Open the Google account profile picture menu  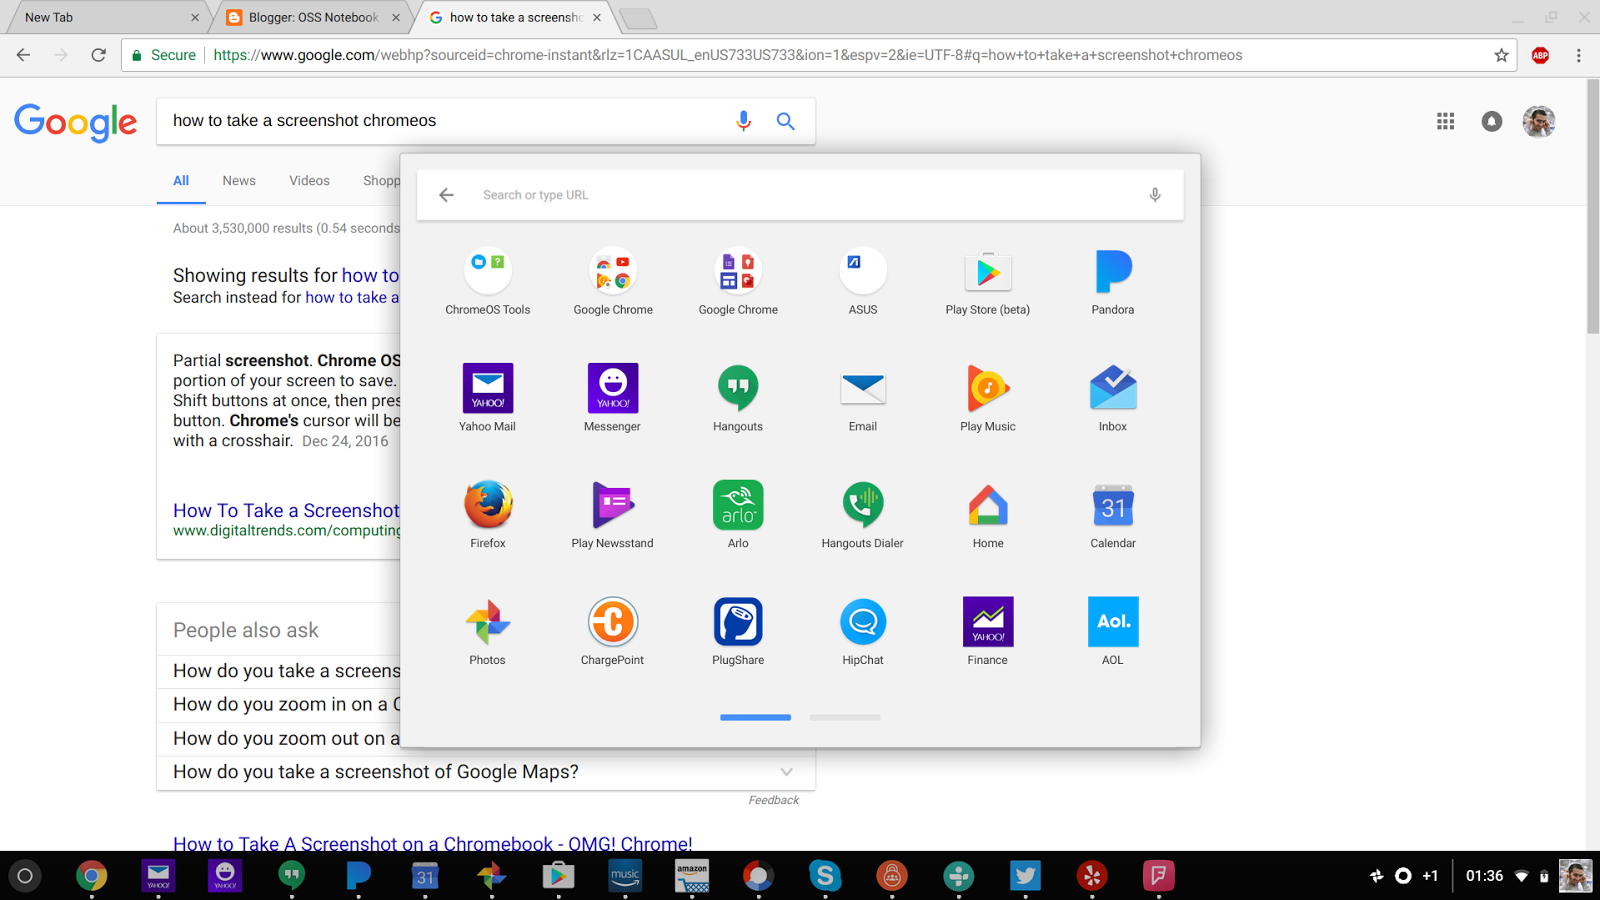1539,121
